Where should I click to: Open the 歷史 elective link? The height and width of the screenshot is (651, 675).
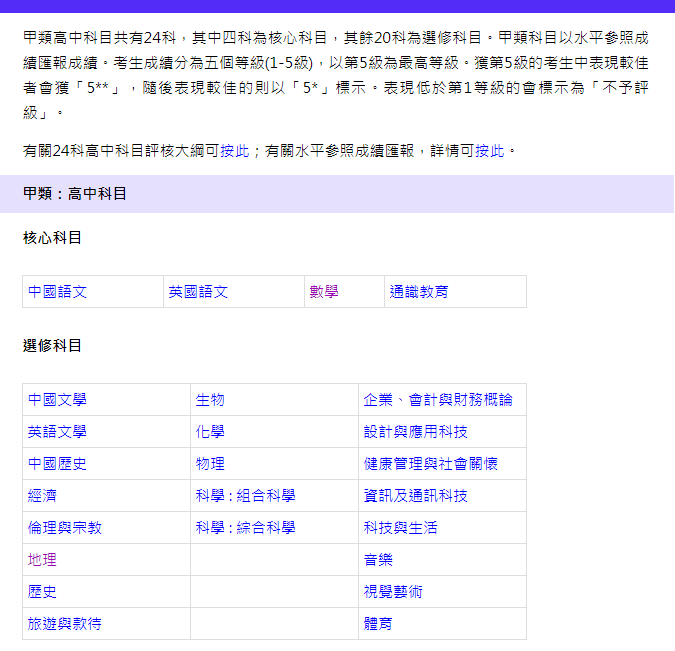pos(42,592)
